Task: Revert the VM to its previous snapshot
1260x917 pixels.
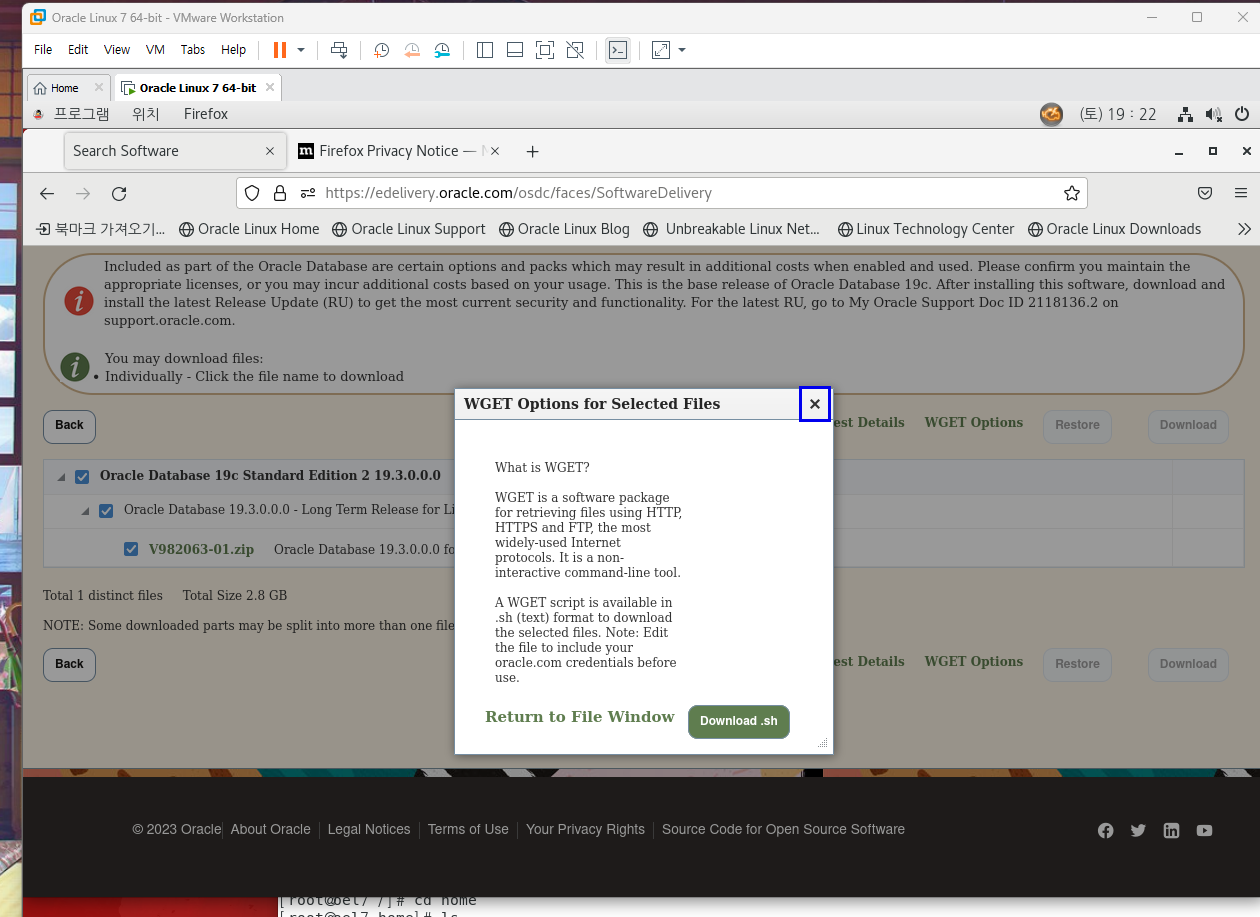Action: [x=412, y=50]
